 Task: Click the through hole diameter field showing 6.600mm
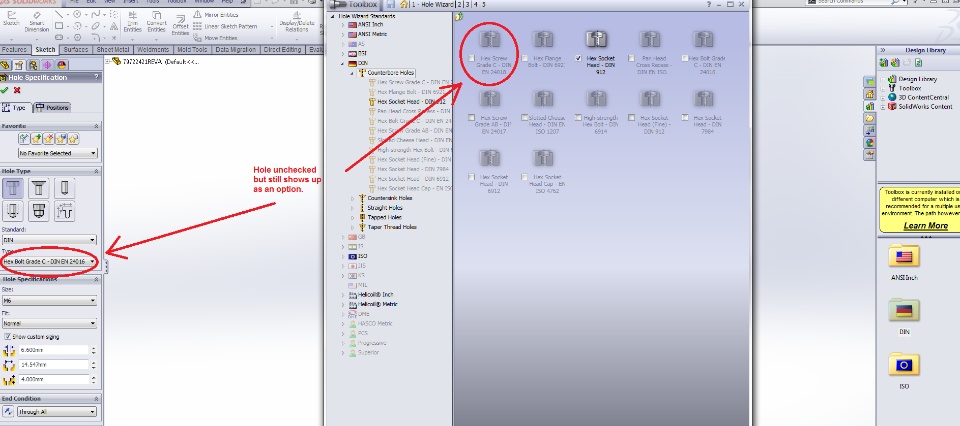coord(54,350)
